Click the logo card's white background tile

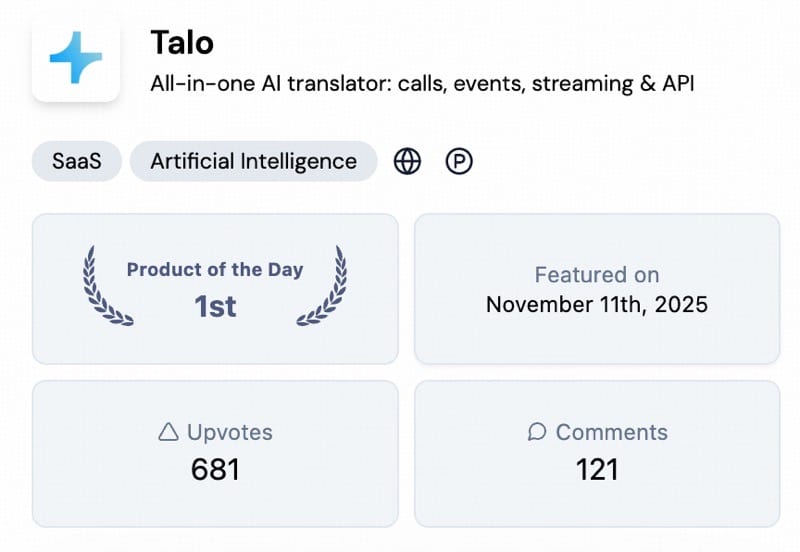pyautogui.click(x=76, y=58)
